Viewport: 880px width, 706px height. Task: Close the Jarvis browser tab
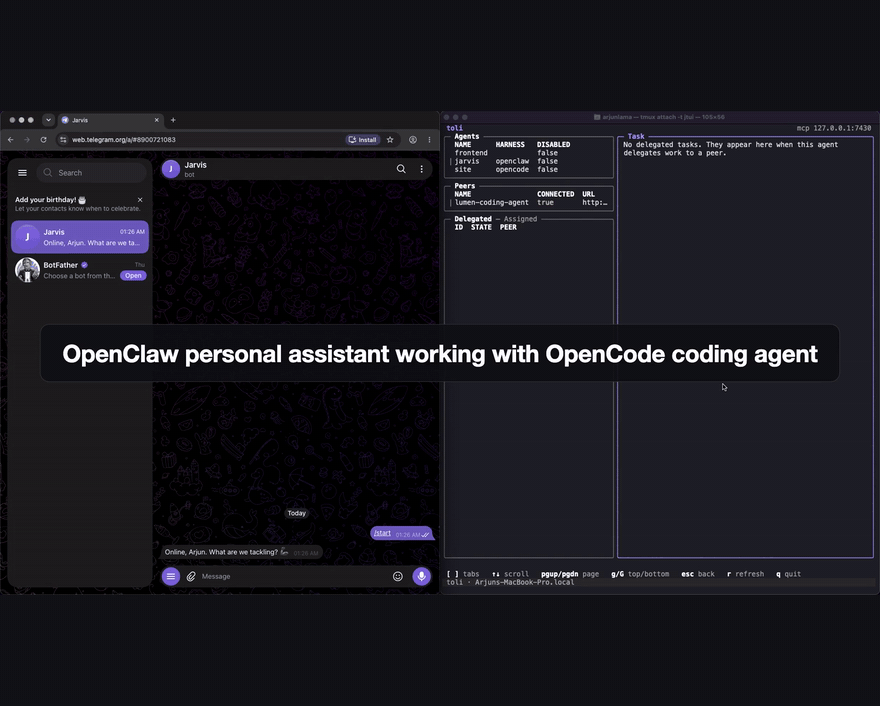click(x=157, y=120)
